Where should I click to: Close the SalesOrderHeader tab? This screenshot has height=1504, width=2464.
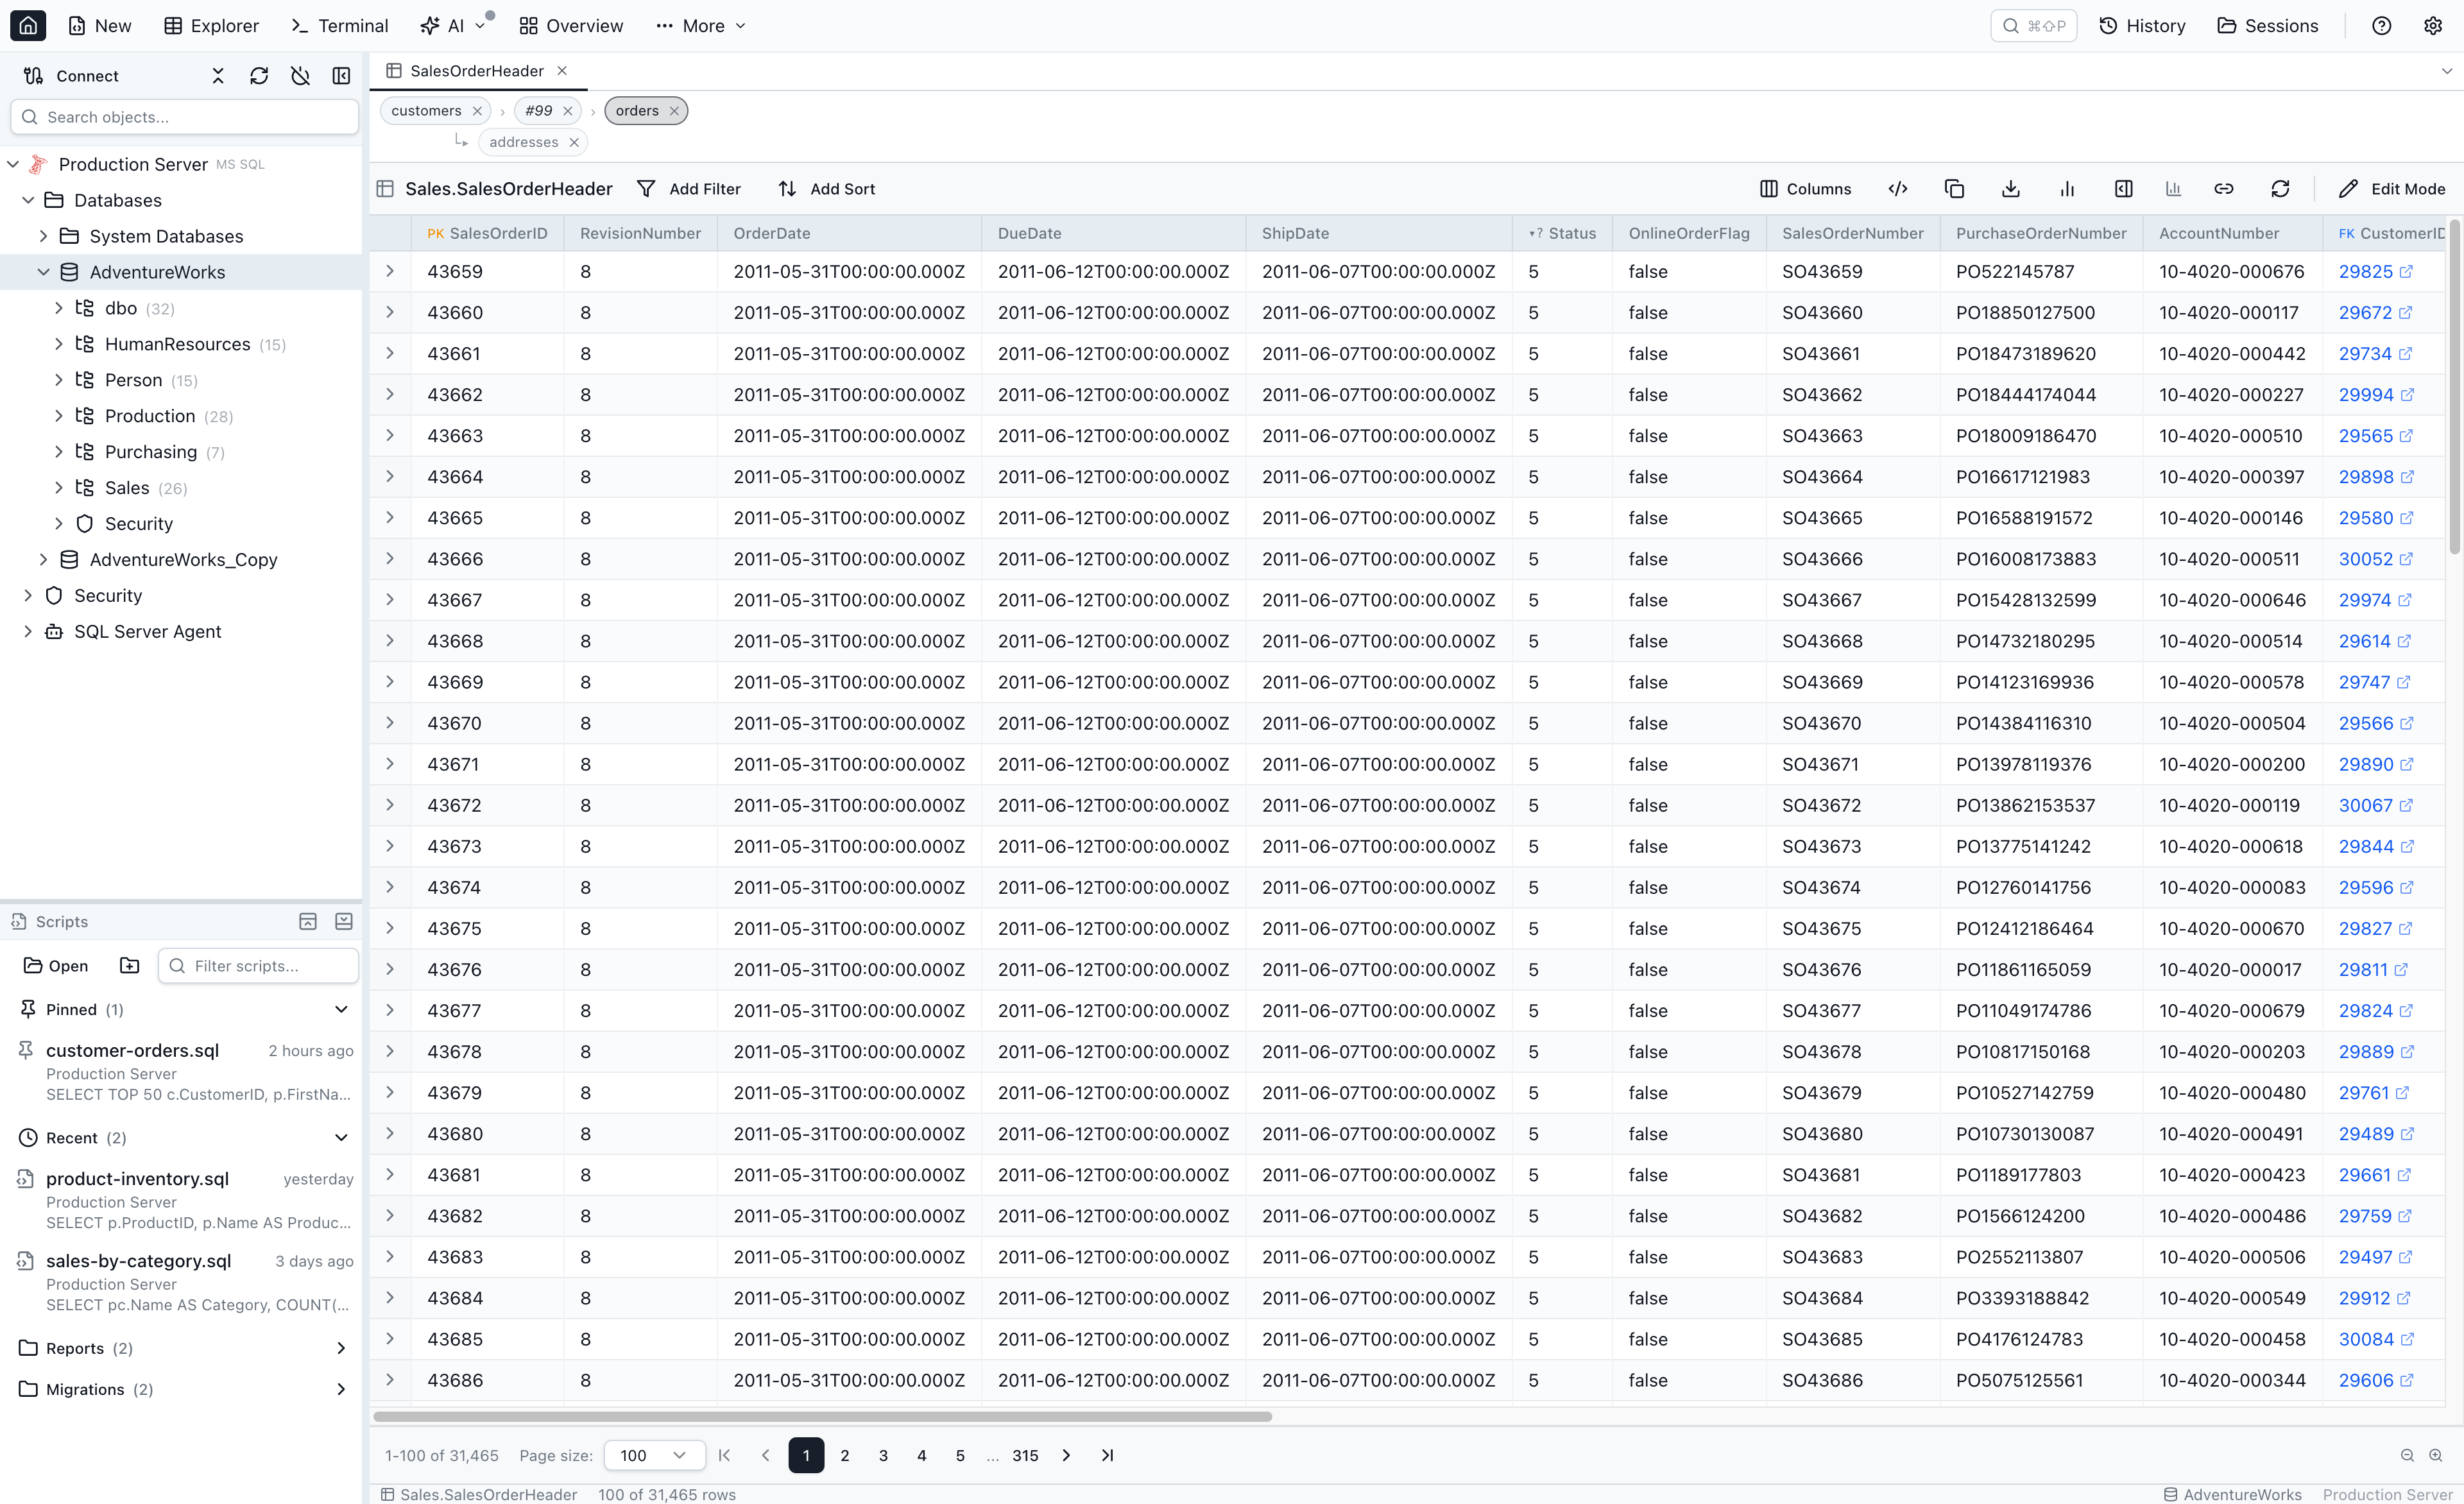(562, 71)
